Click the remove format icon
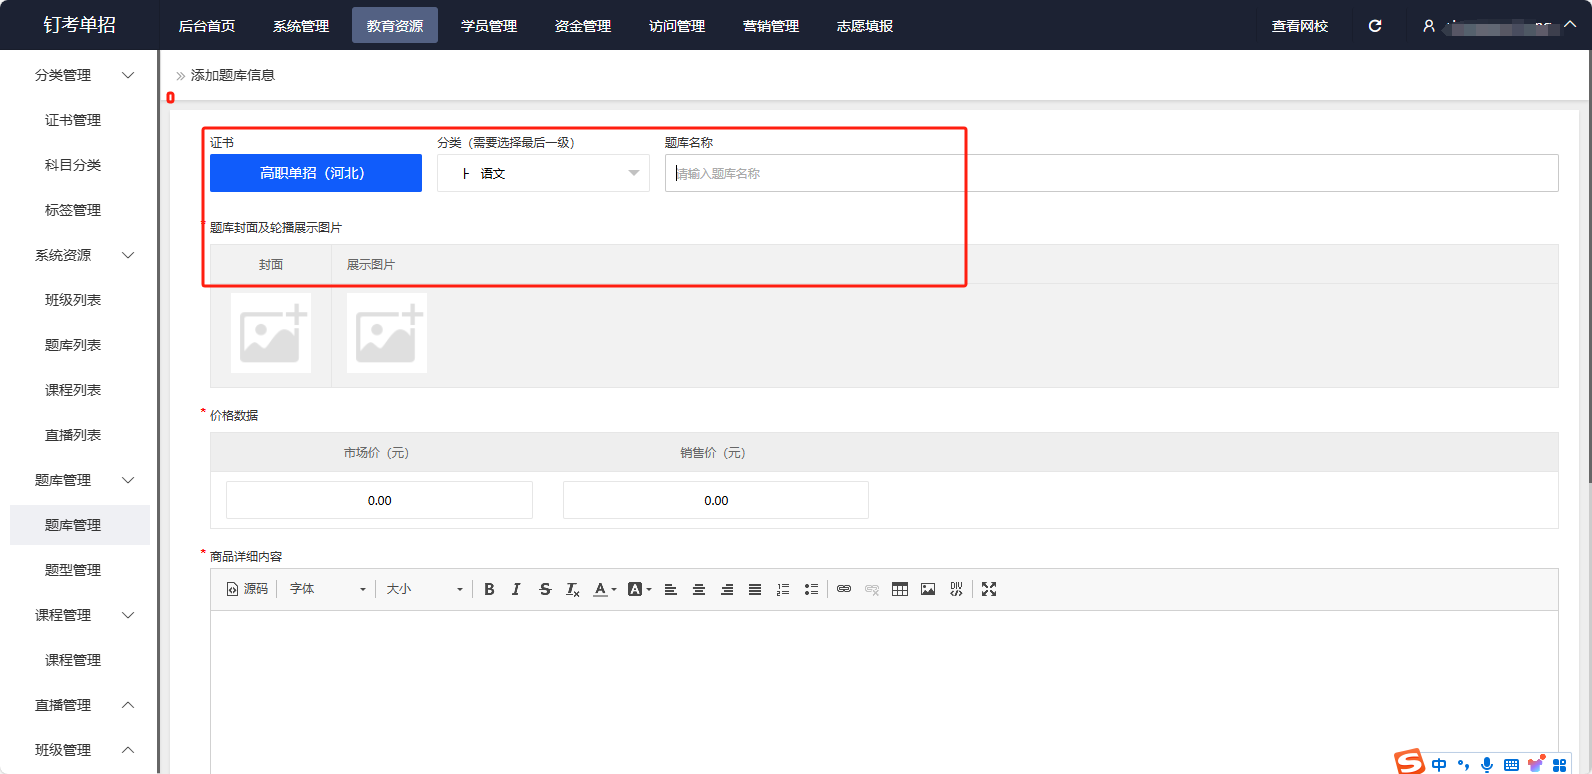1592x774 pixels. (x=573, y=589)
